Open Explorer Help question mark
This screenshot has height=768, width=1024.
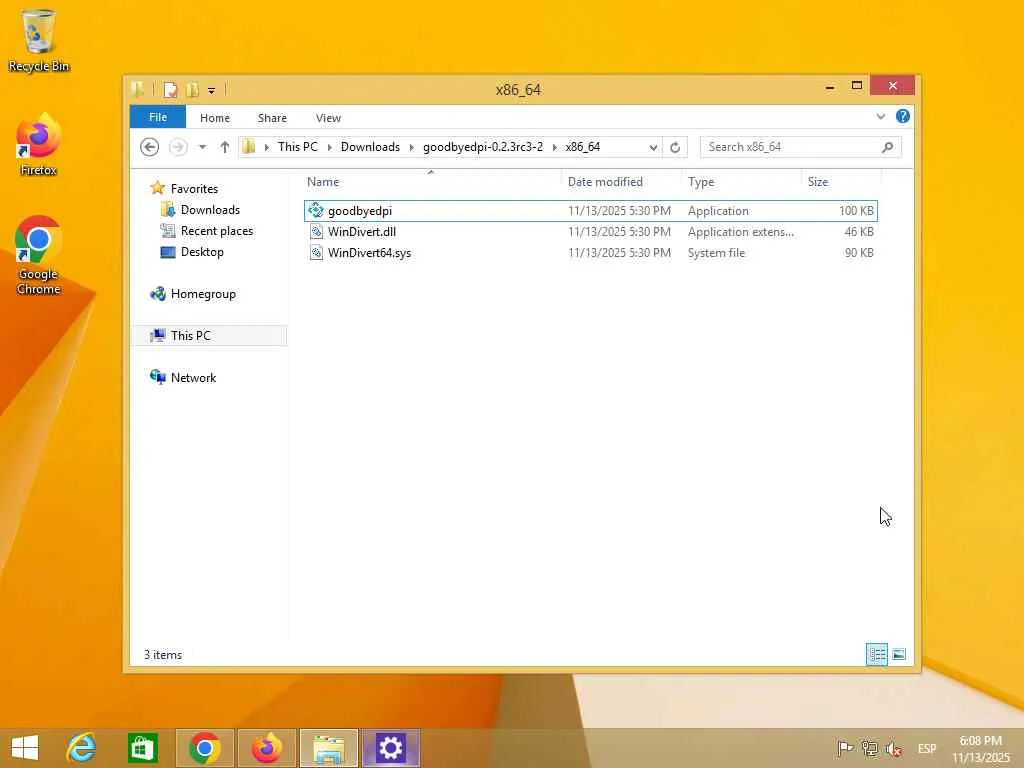pos(903,116)
